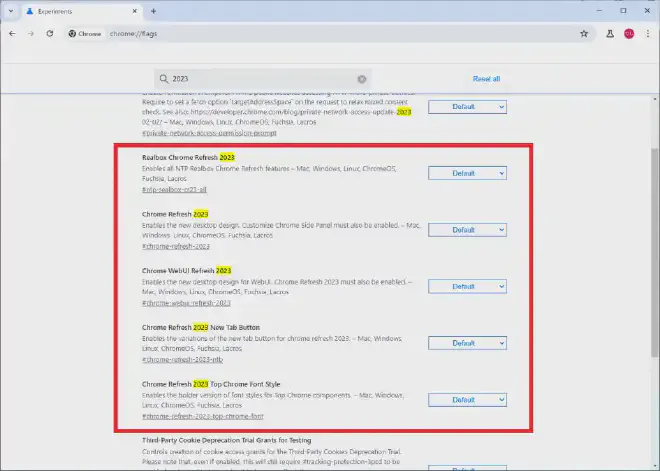Click the Chrome site info chip in the address bar

tap(85, 34)
